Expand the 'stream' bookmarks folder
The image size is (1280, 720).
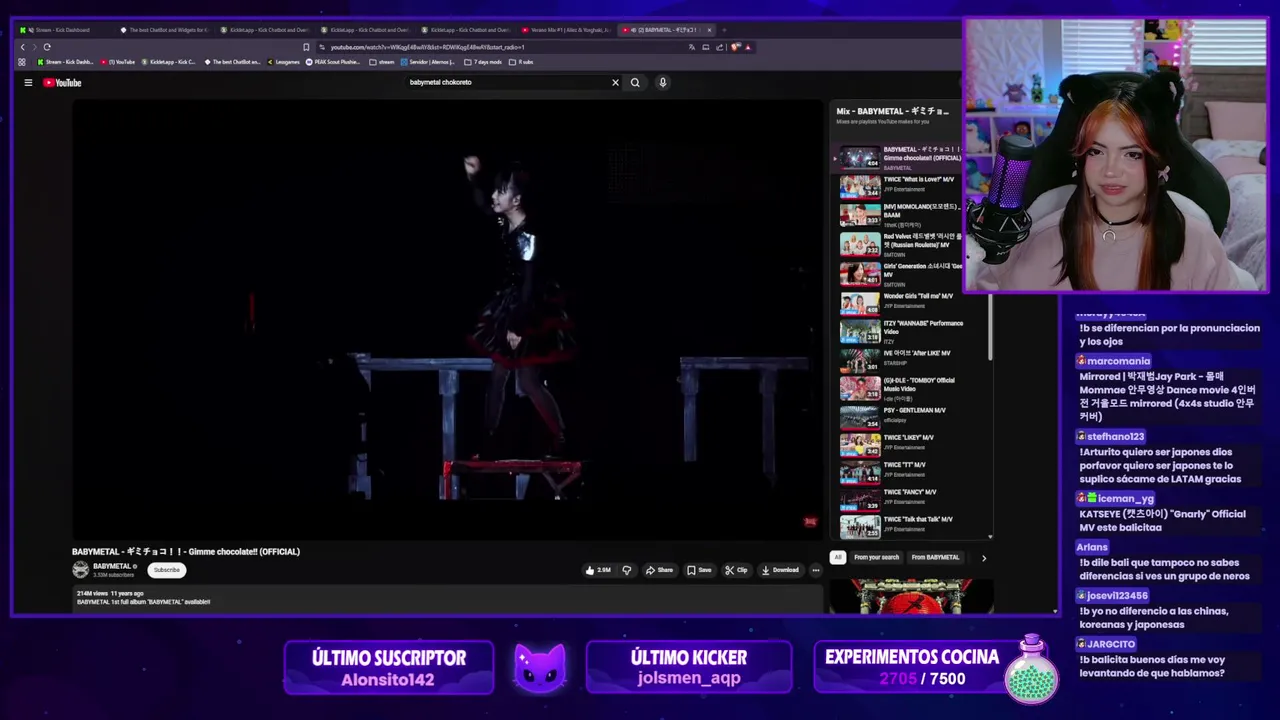382,62
